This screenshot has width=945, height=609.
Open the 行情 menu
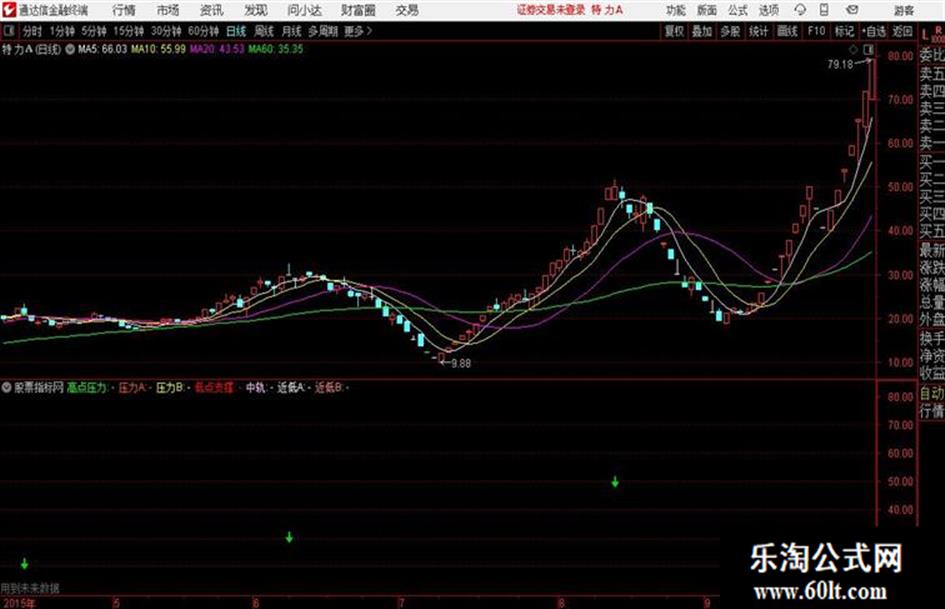tap(124, 10)
